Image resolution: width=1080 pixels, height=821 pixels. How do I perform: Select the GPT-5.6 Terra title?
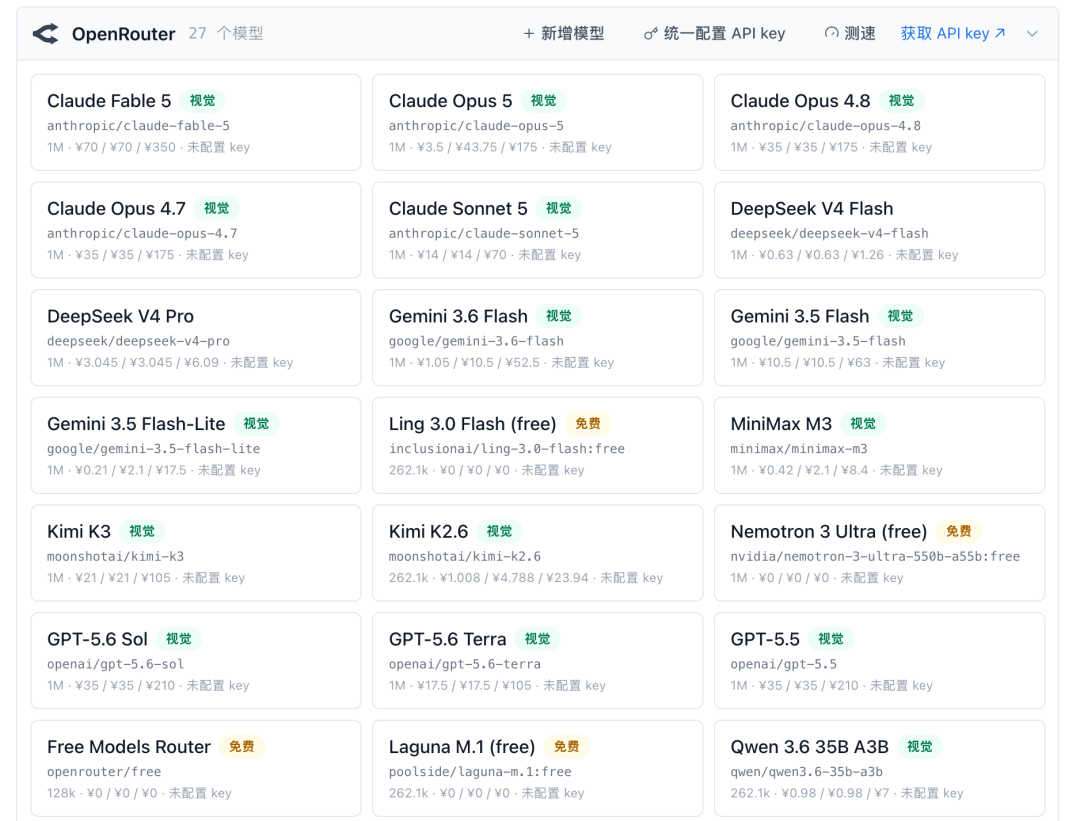(x=448, y=639)
